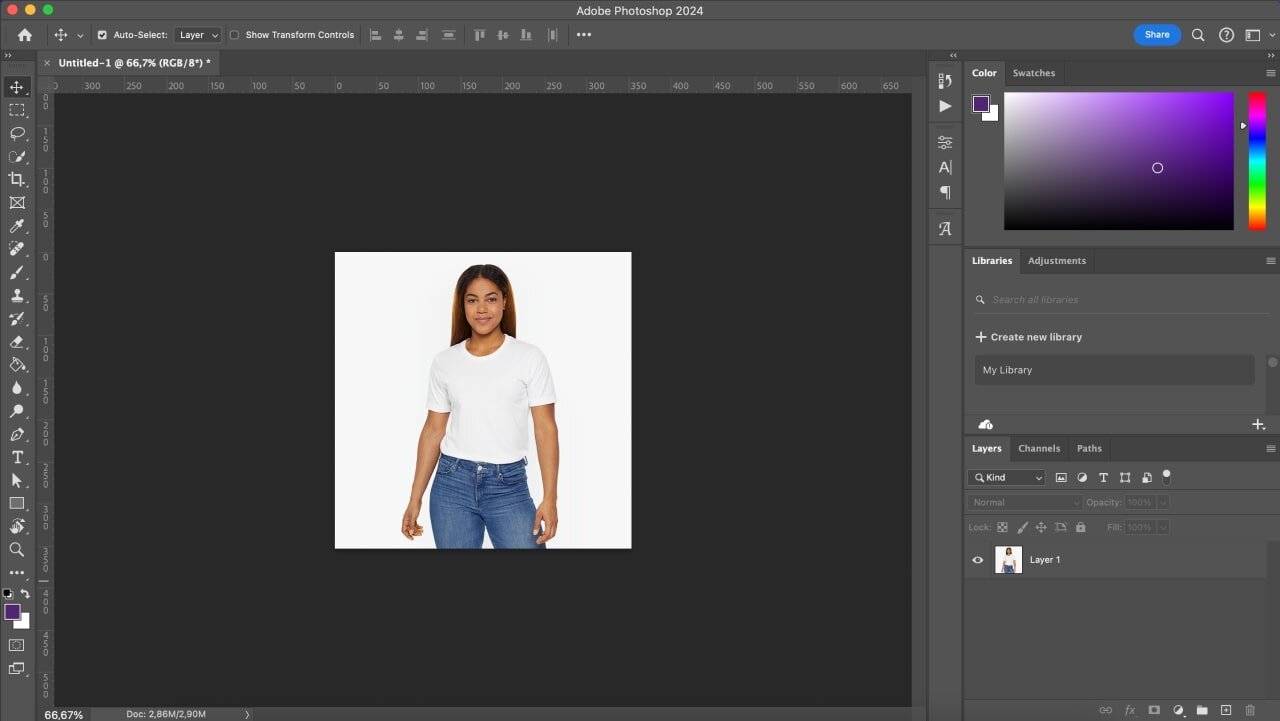
Task: Open the Auto-Select Layer dropdown
Action: (x=197, y=35)
